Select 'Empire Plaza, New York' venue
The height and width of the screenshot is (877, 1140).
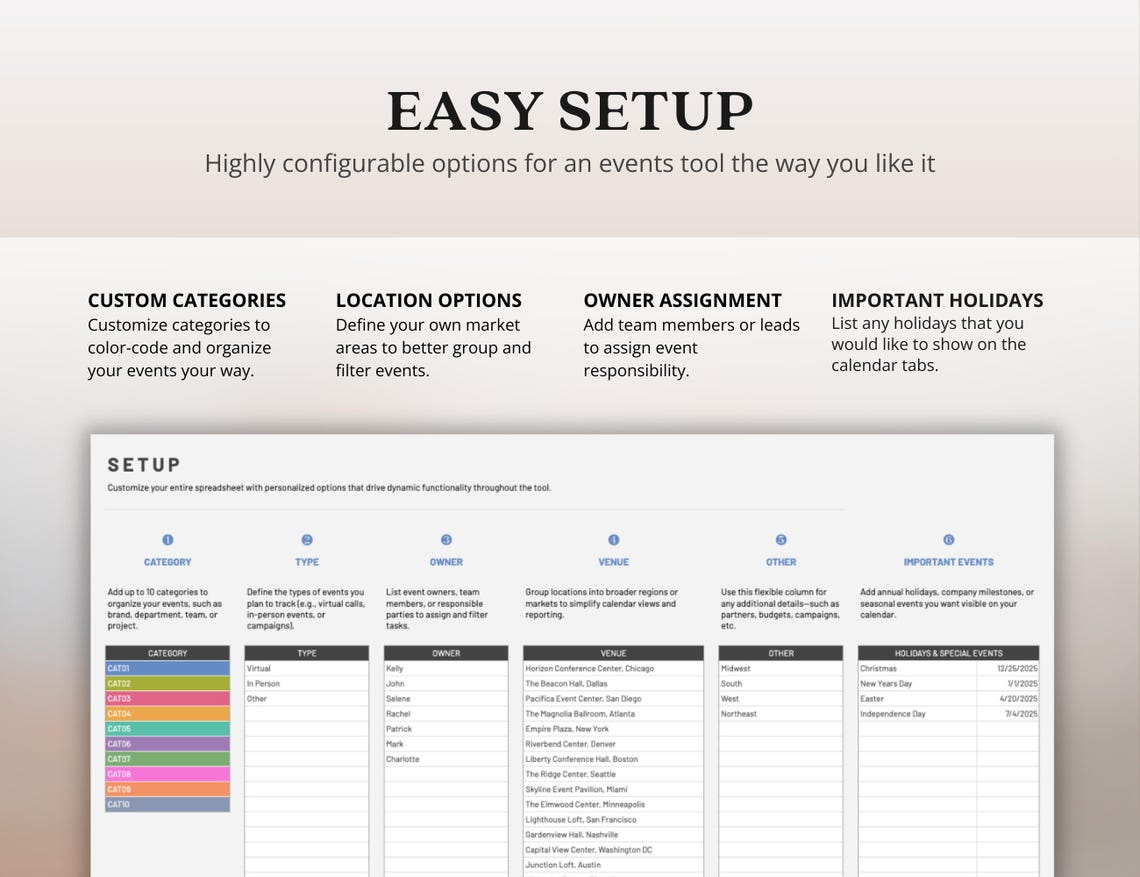pyautogui.click(x=614, y=729)
